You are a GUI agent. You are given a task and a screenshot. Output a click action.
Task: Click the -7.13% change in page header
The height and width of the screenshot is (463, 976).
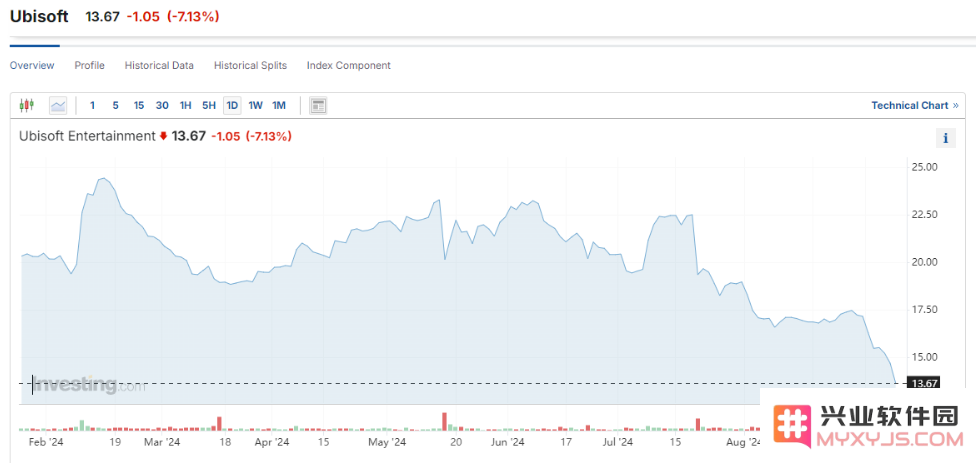(x=194, y=17)
